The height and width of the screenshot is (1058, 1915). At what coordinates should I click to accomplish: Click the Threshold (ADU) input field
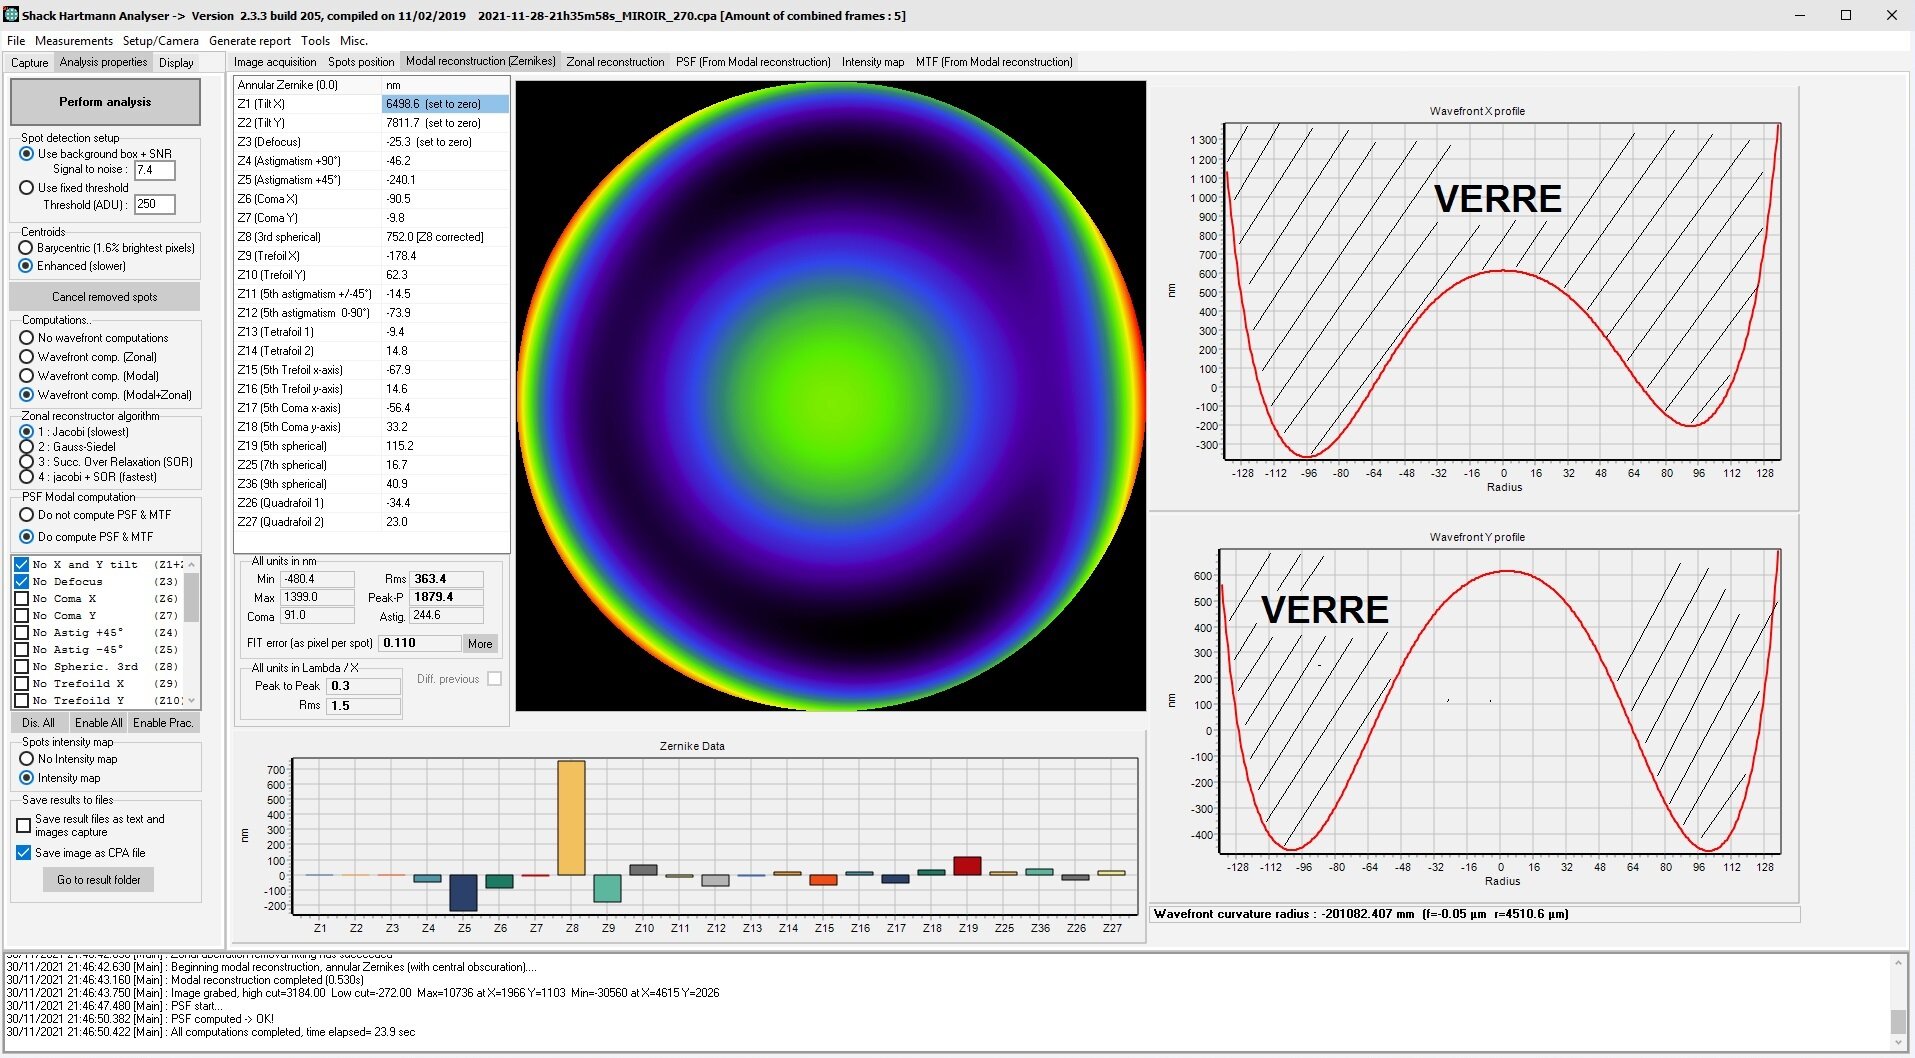click(154, 204)
